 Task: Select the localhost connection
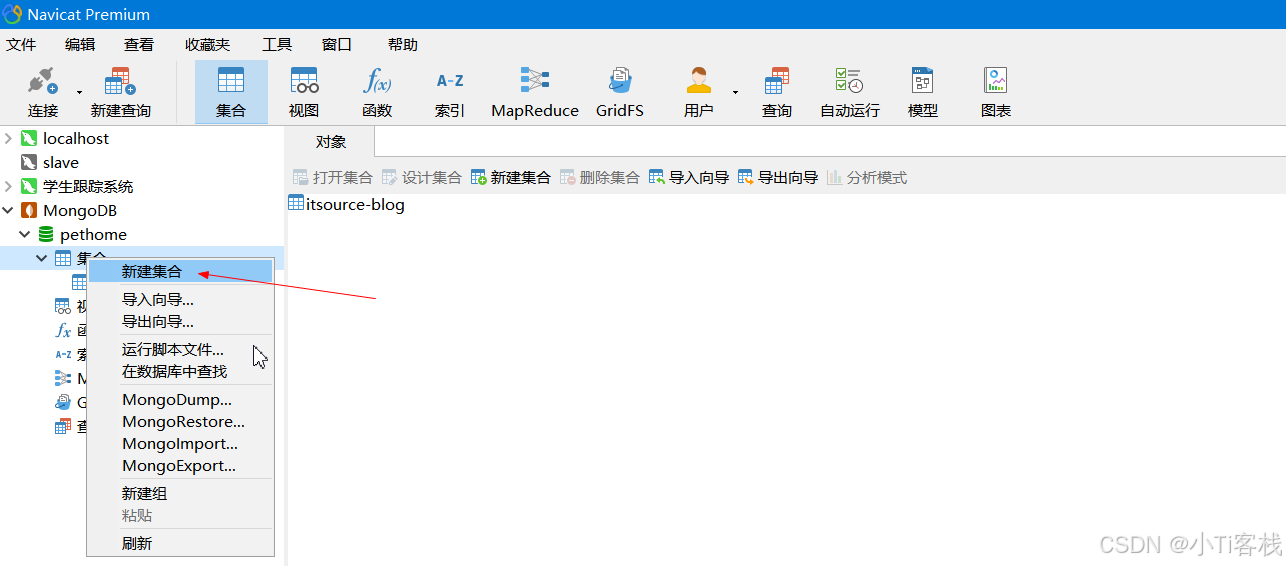[x=76, y=138]
